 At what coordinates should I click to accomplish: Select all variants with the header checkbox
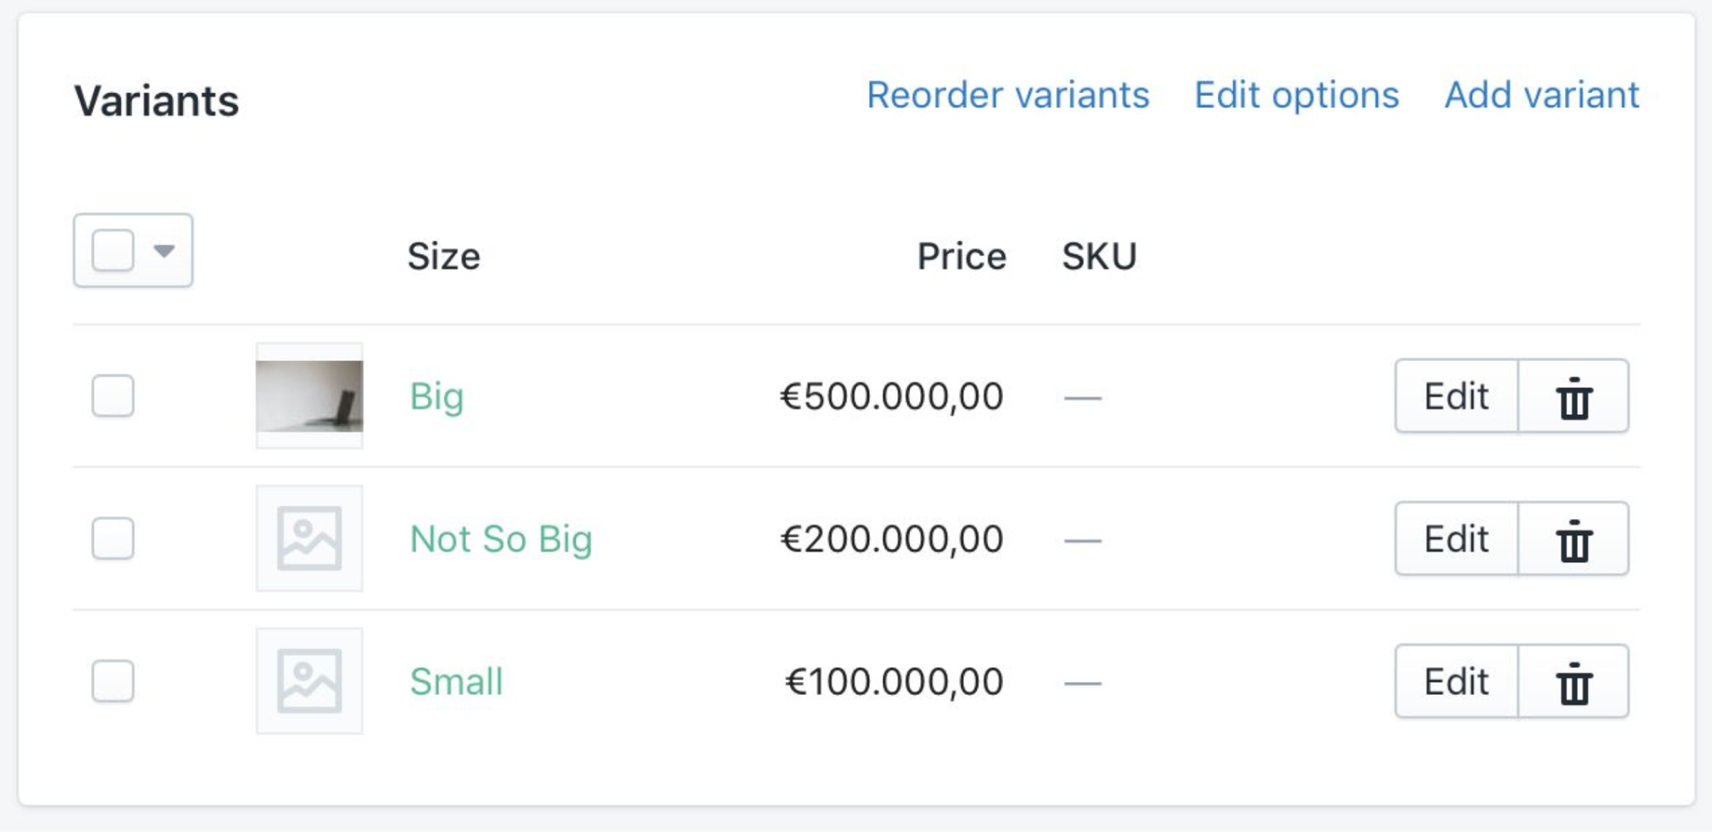click(112, 251)
